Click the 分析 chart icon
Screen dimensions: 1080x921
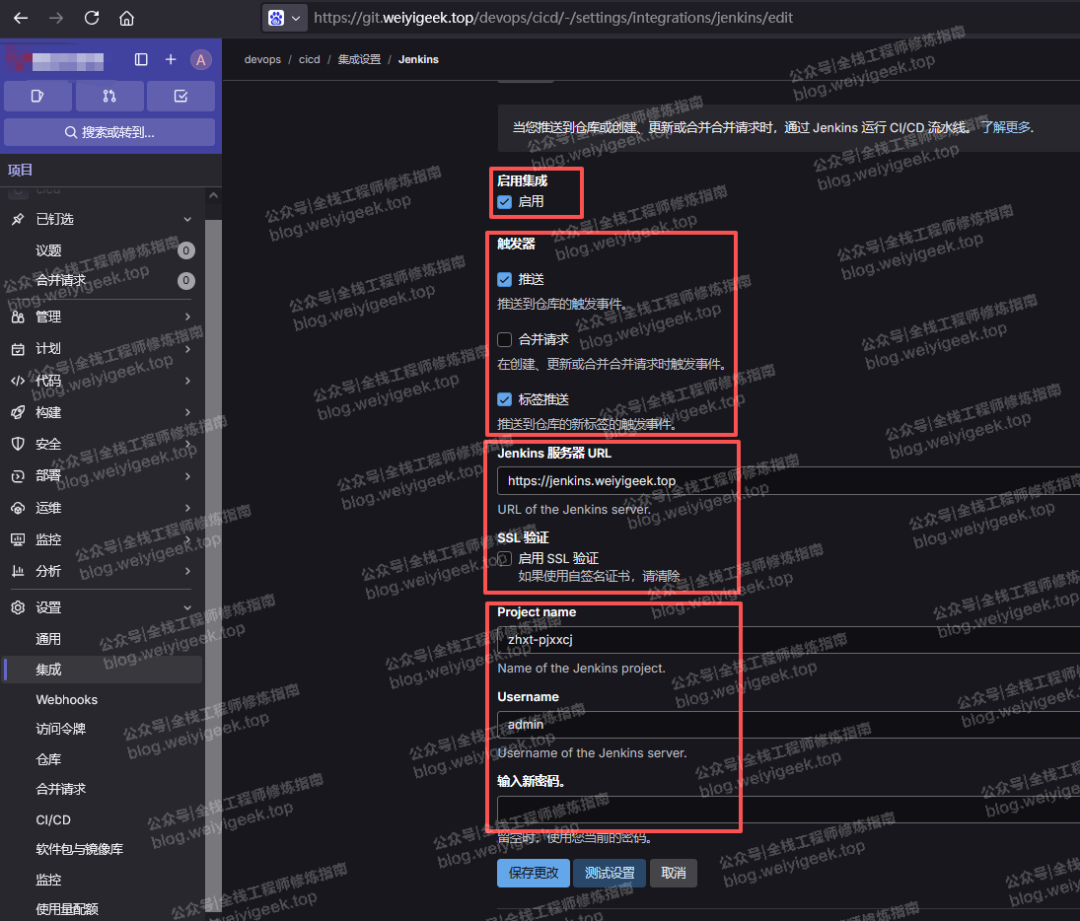coord(18,571)
